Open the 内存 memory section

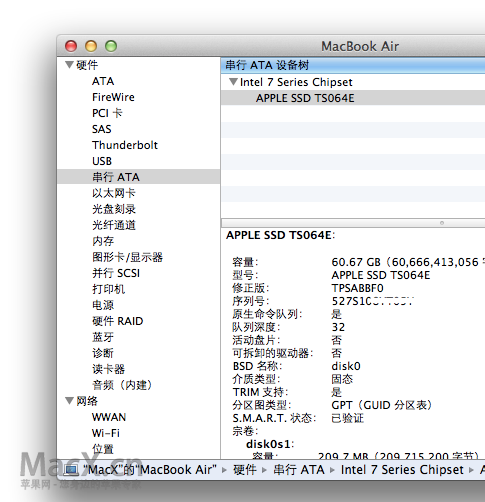(x=103, y=241)
